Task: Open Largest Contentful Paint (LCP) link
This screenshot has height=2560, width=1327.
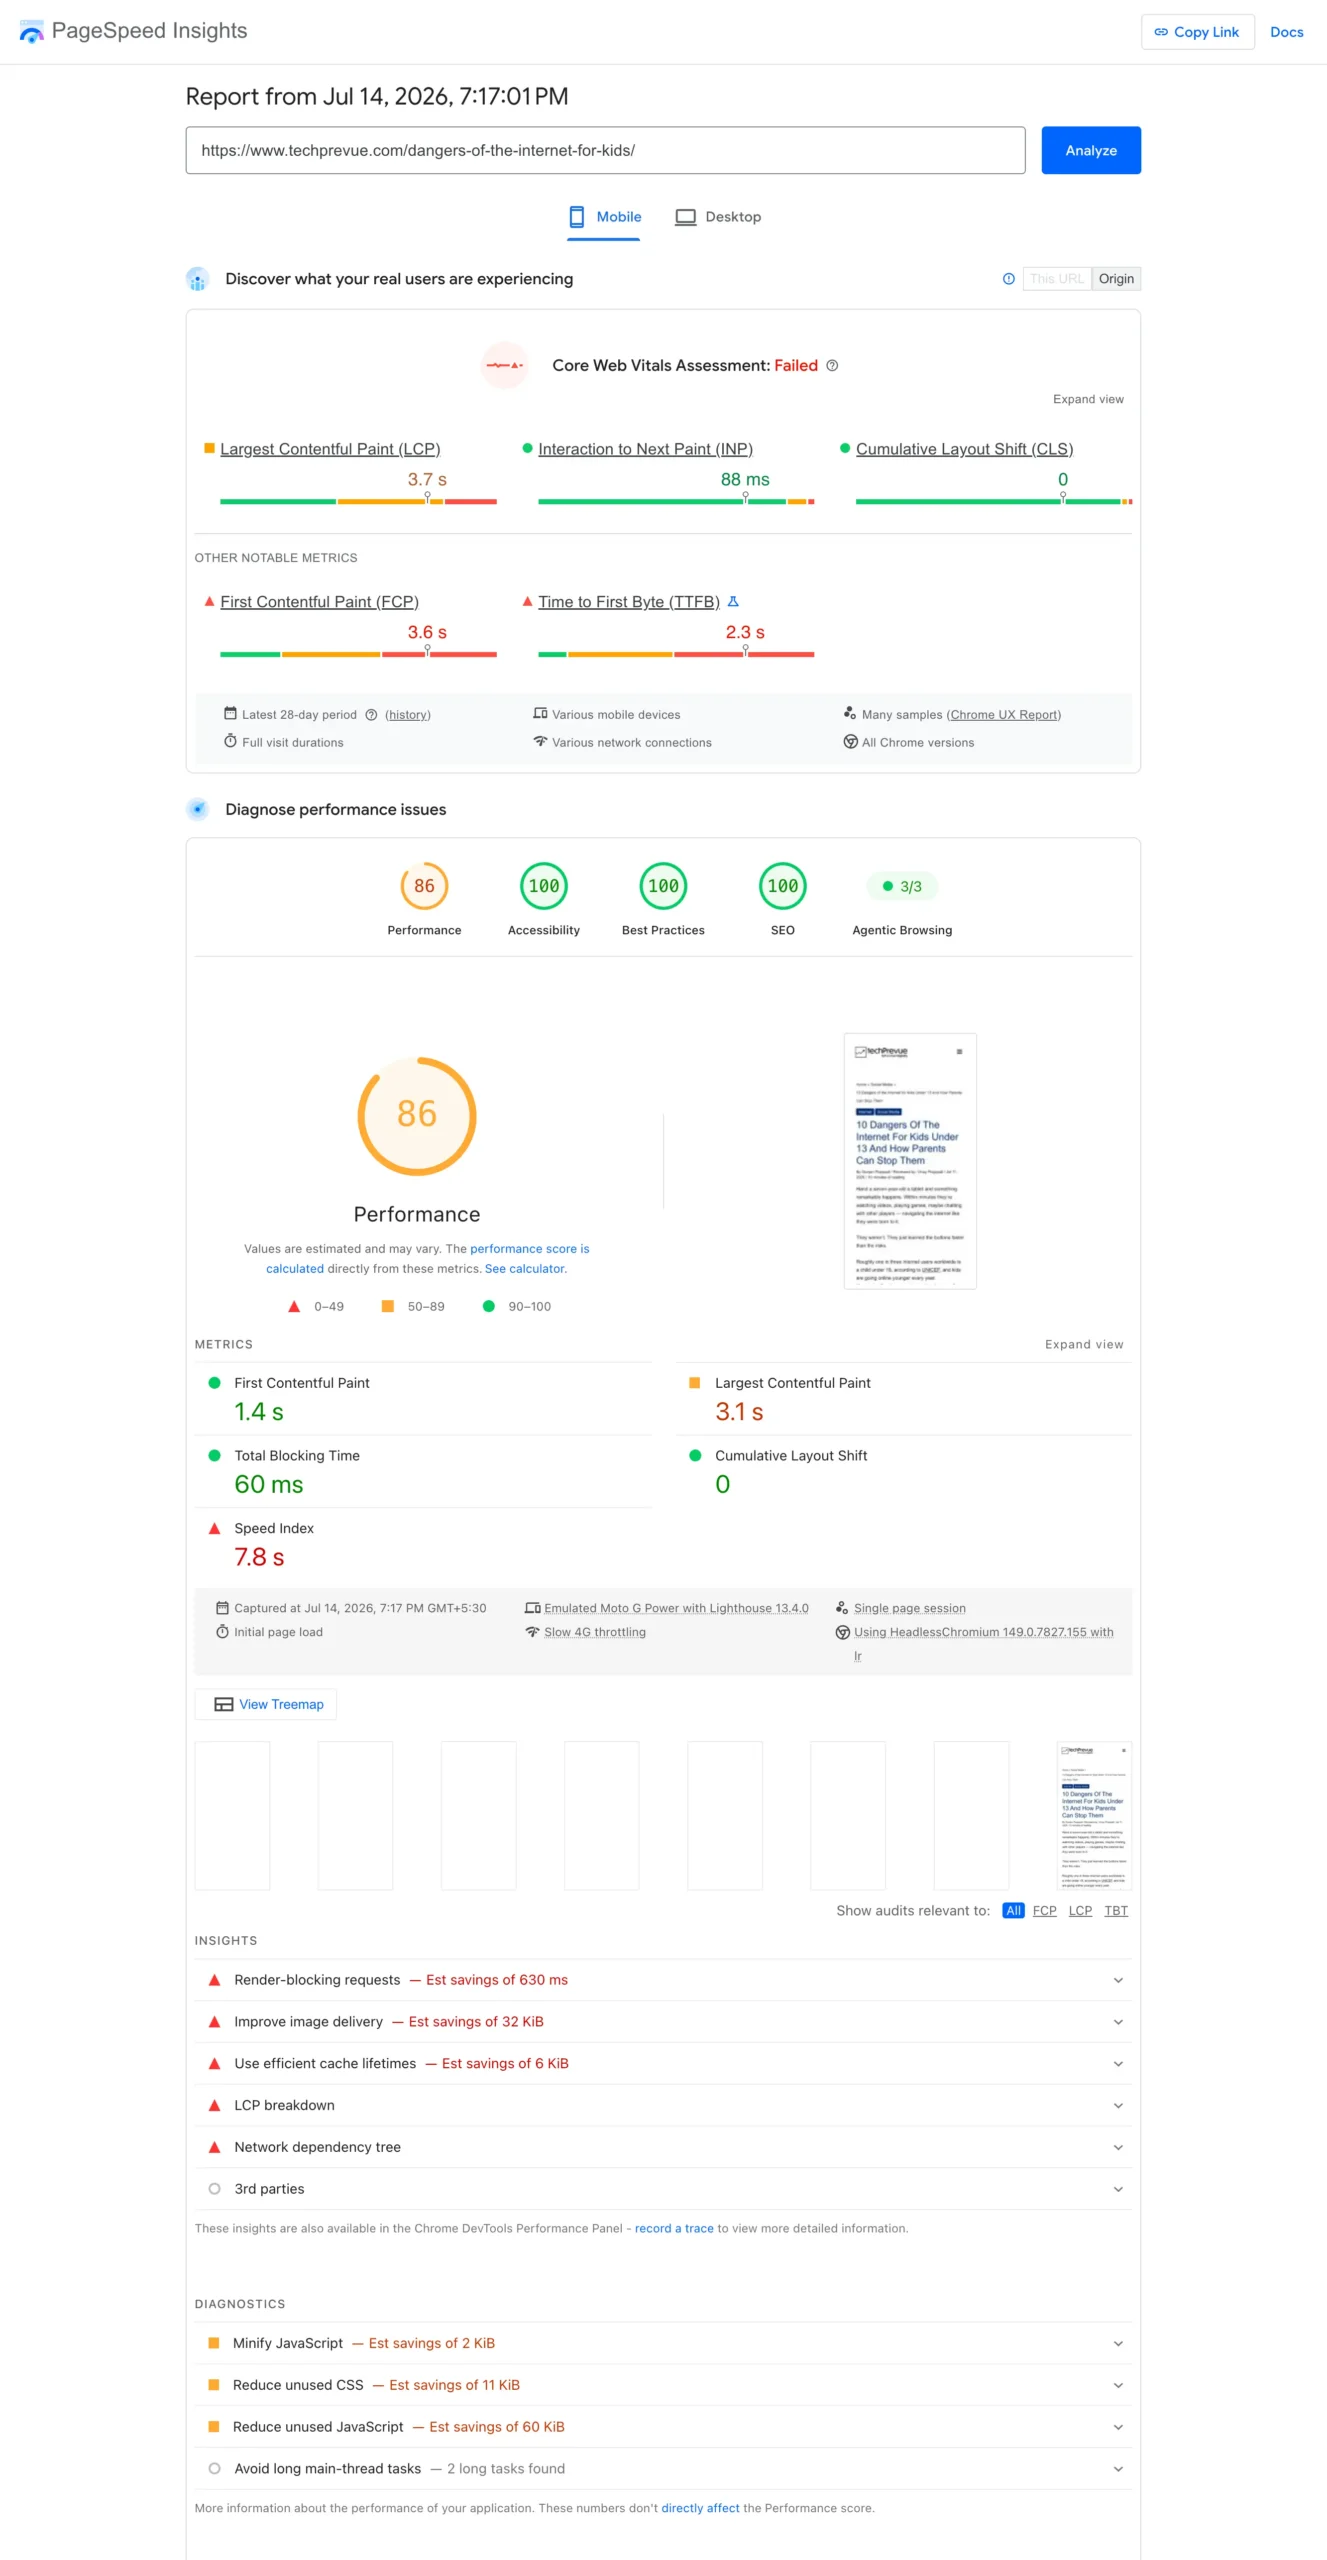Action: click(330, 450)
